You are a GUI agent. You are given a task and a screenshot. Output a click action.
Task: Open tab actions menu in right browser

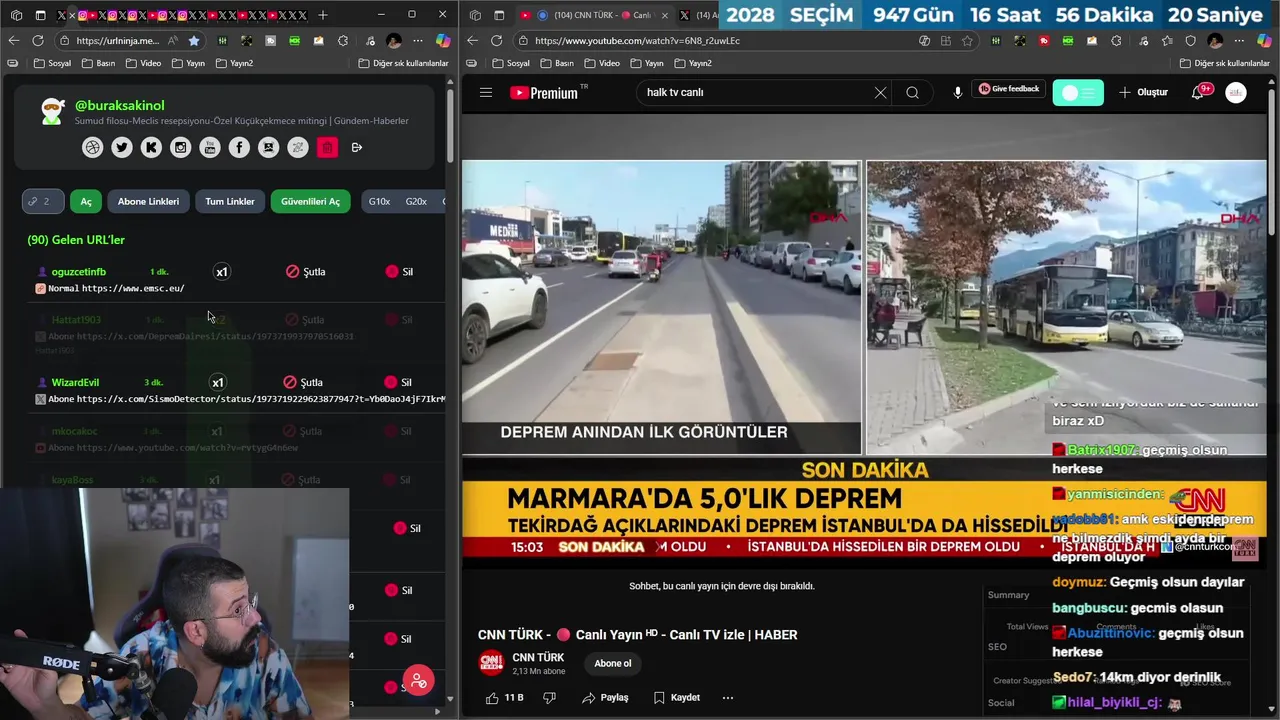pos(497,15)
